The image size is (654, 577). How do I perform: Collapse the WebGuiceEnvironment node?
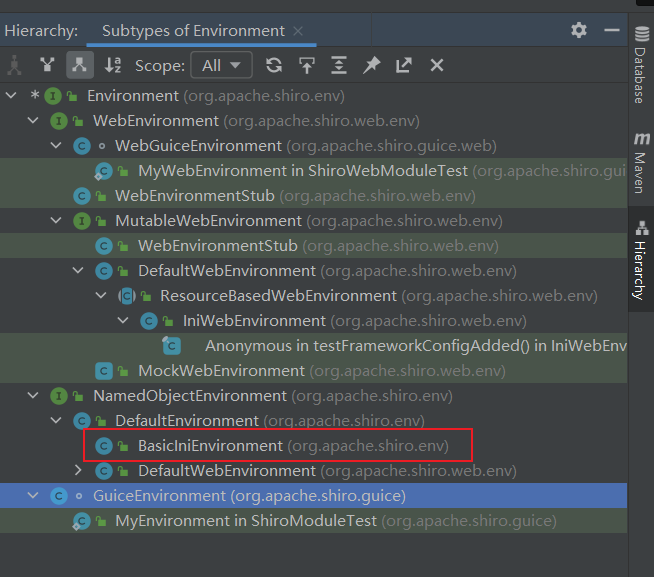tap(56, 146)
